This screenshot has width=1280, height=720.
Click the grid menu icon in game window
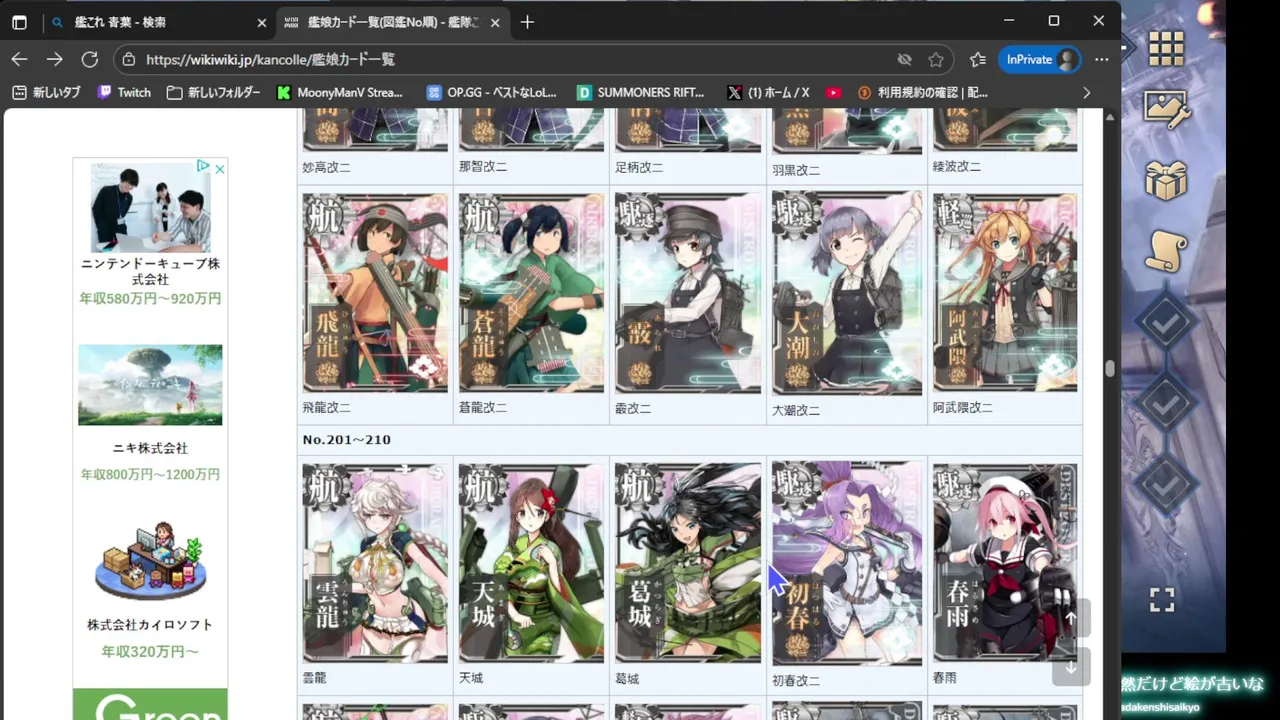coord(1166,47)
